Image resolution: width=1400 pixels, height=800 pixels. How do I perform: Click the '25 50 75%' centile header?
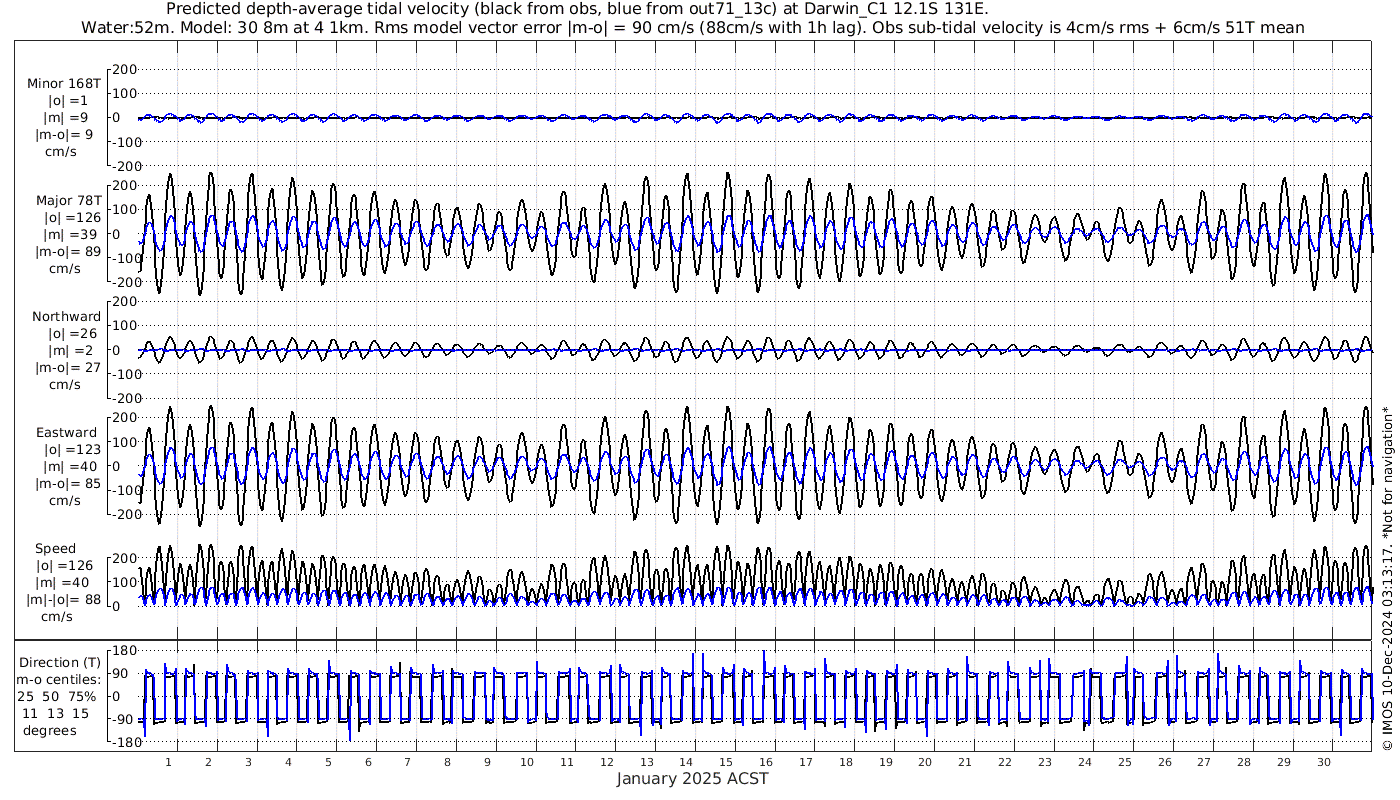[x=56, y=696]
